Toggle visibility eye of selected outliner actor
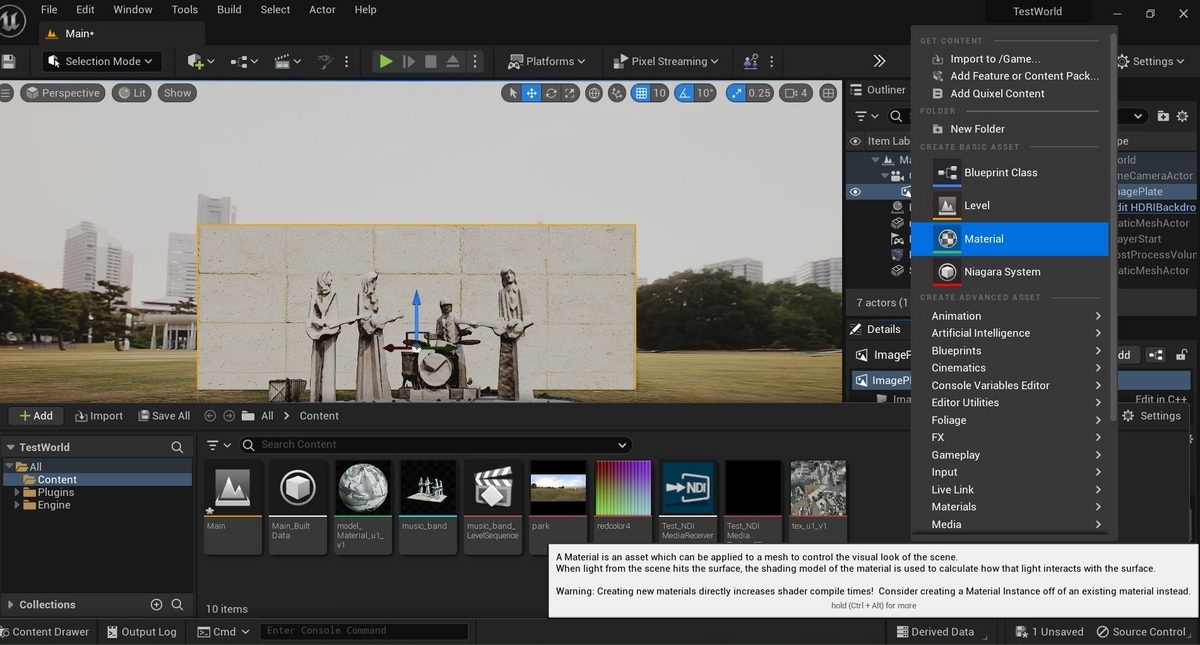Screen dimensions: 1200x645 [855, 192]
